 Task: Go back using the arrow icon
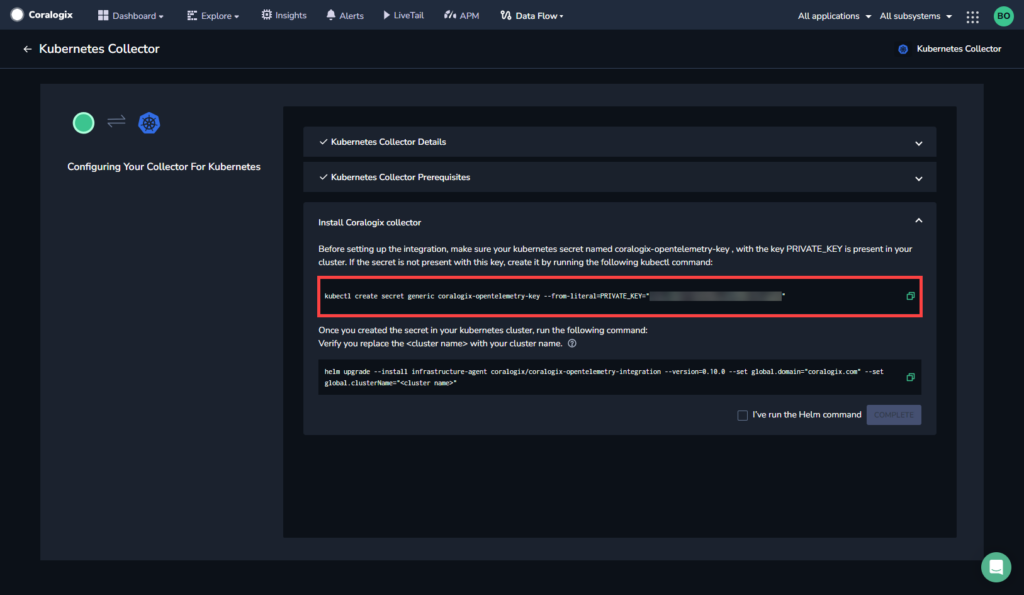(x=27, y=49)
